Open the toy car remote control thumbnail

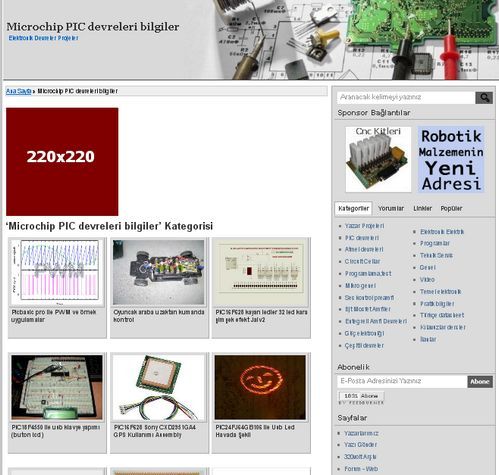(x=159, y=272)
